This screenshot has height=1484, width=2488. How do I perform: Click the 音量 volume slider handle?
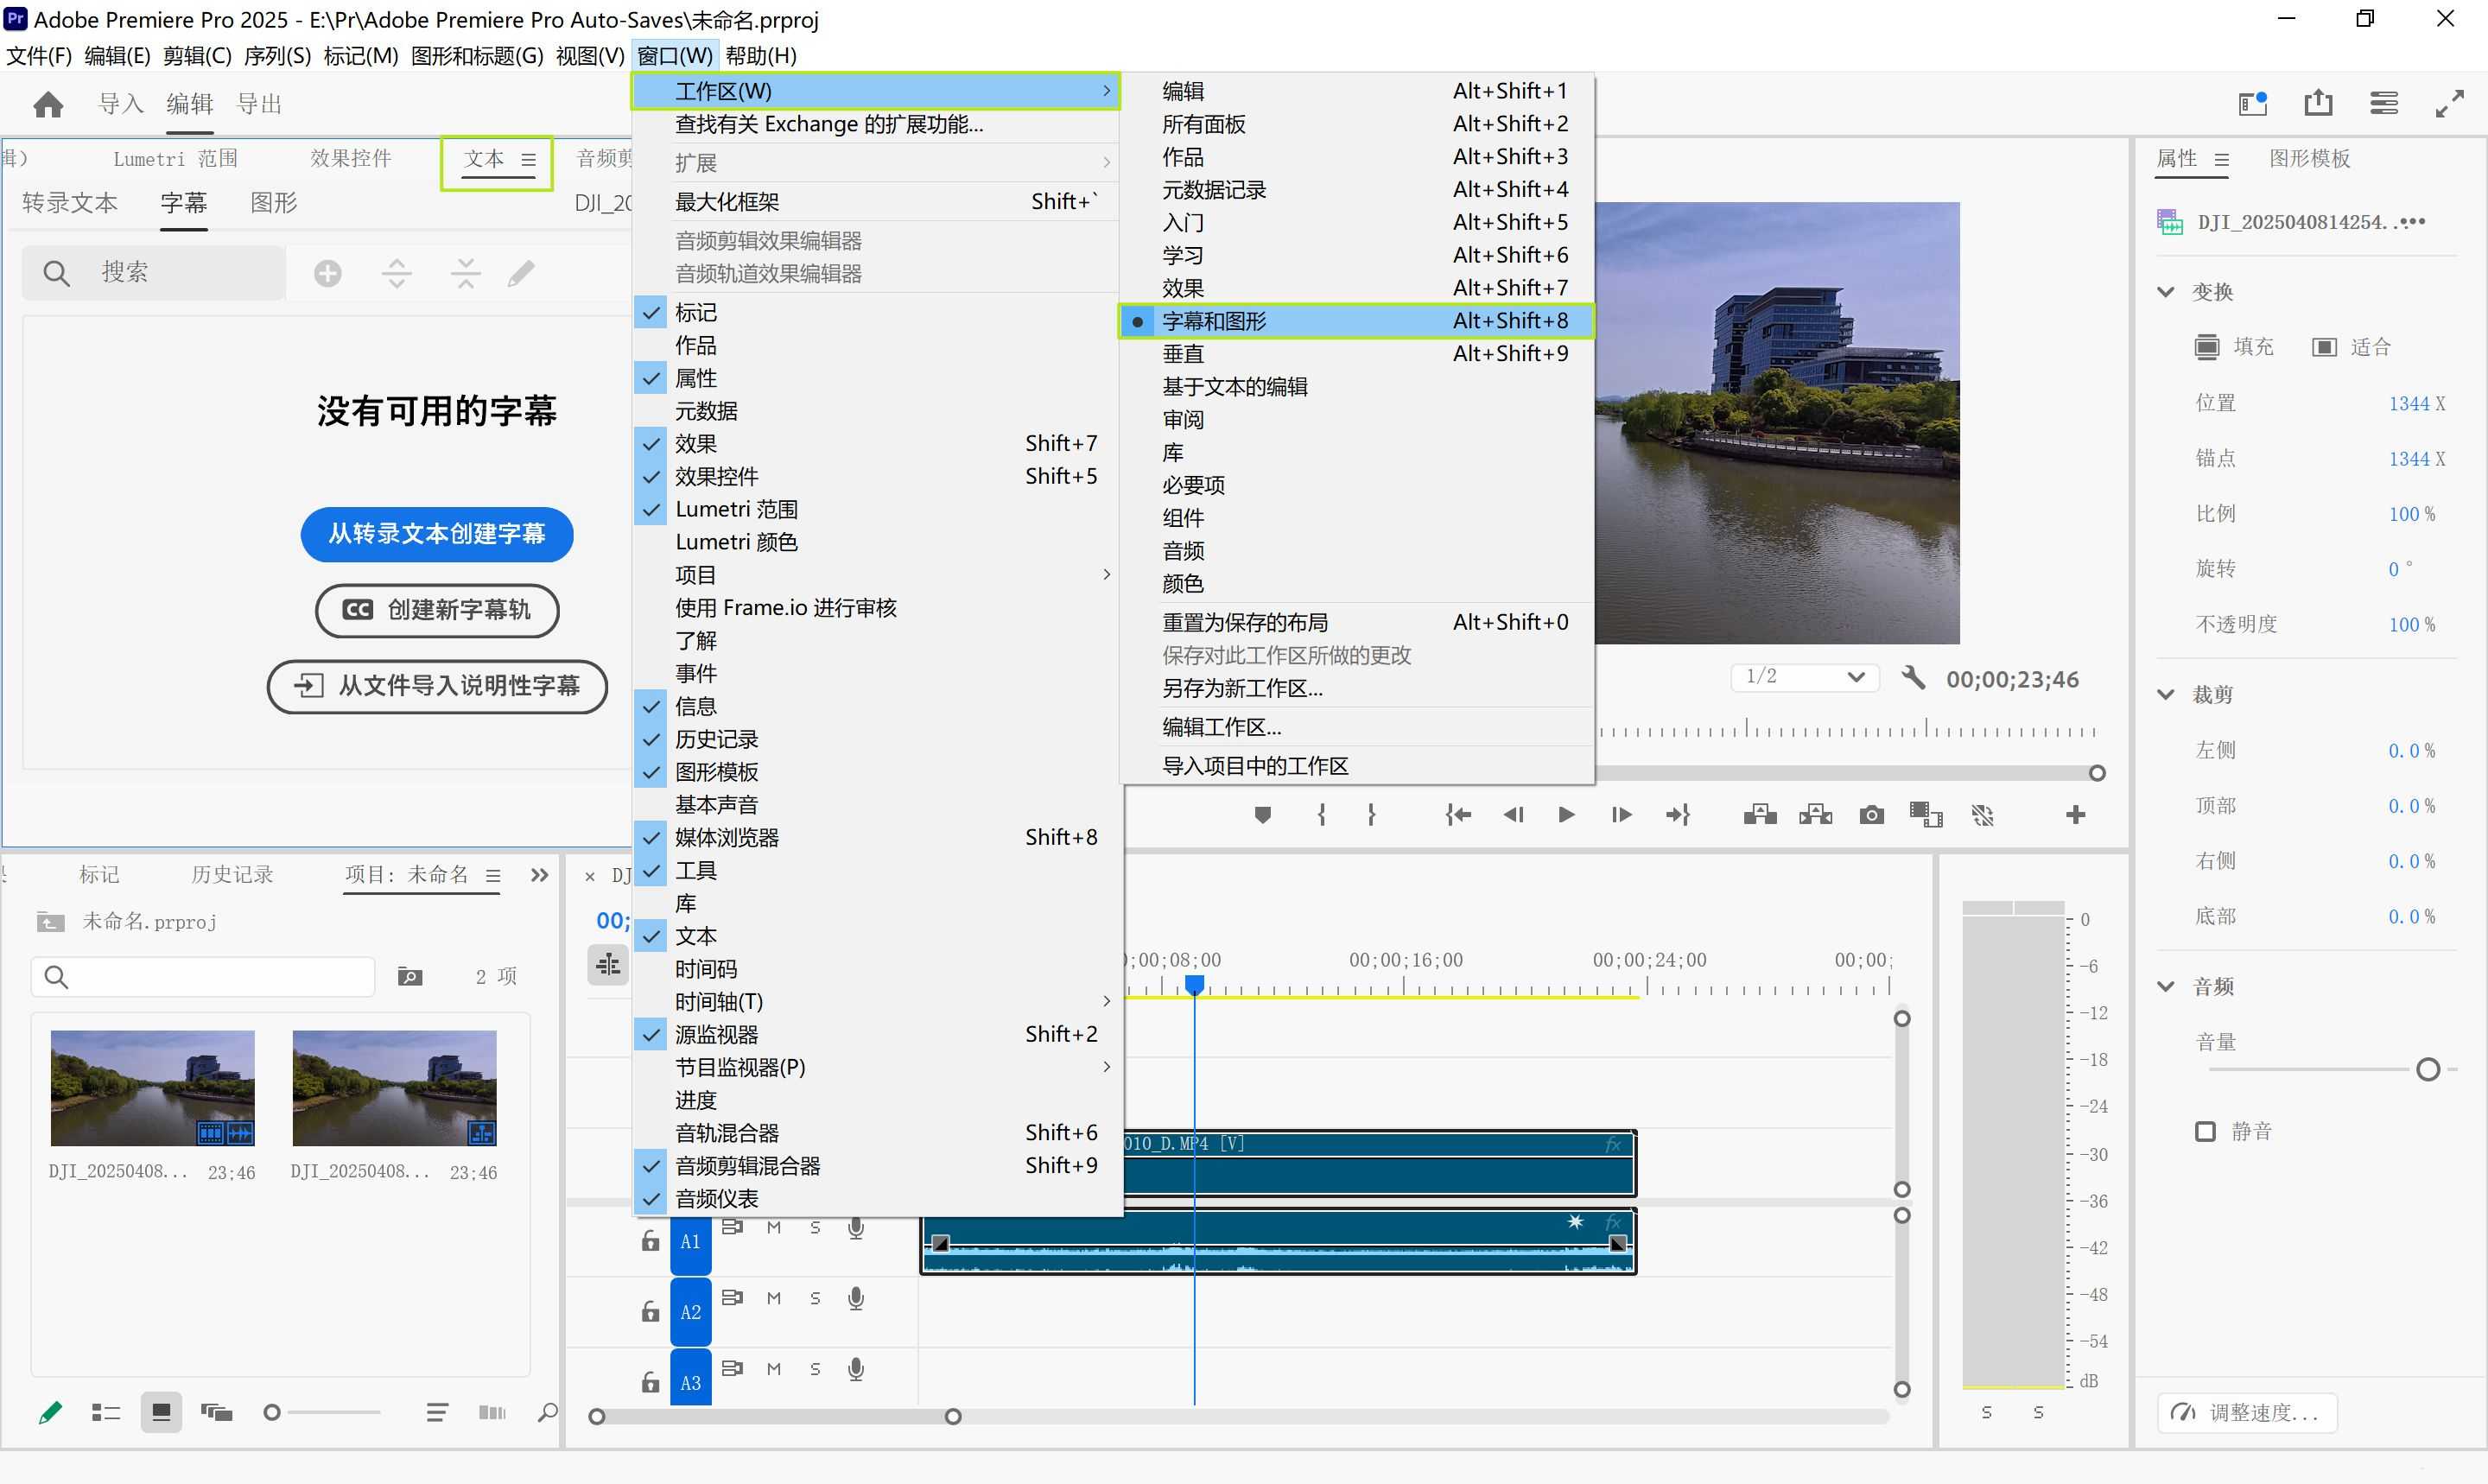pyautogui.click(x=2427, y=1070)
